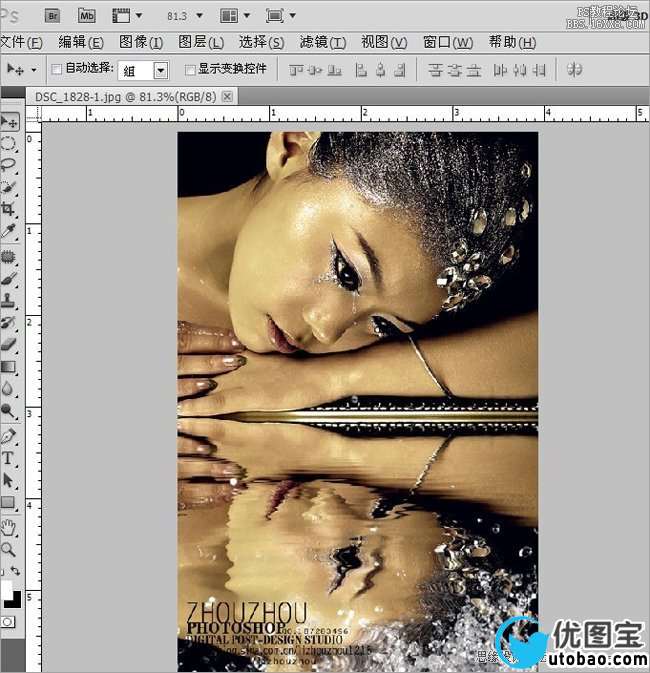
Task: Open the 编辑(E) menu
Action: [81, 42]
